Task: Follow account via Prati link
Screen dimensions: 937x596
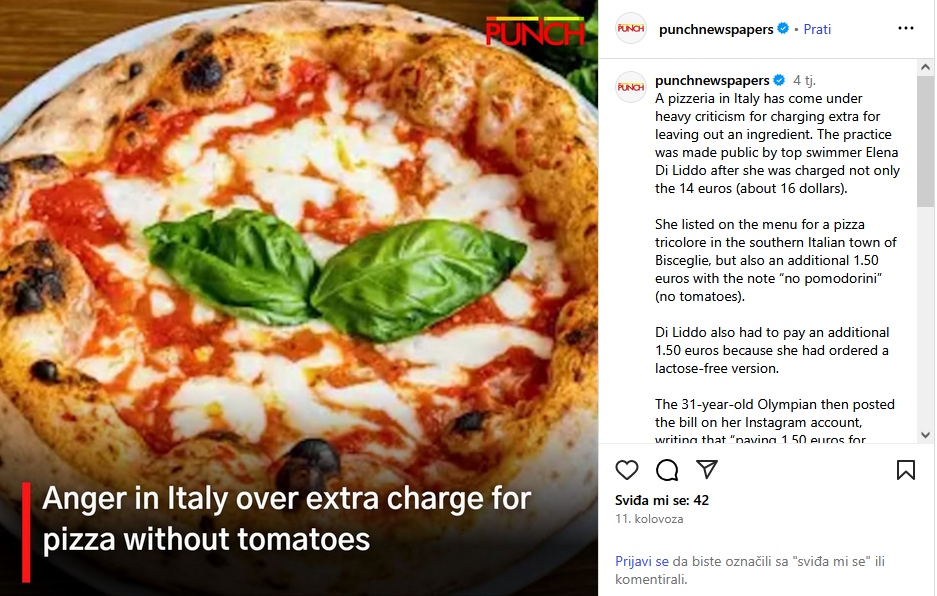Action: (817, 29)
